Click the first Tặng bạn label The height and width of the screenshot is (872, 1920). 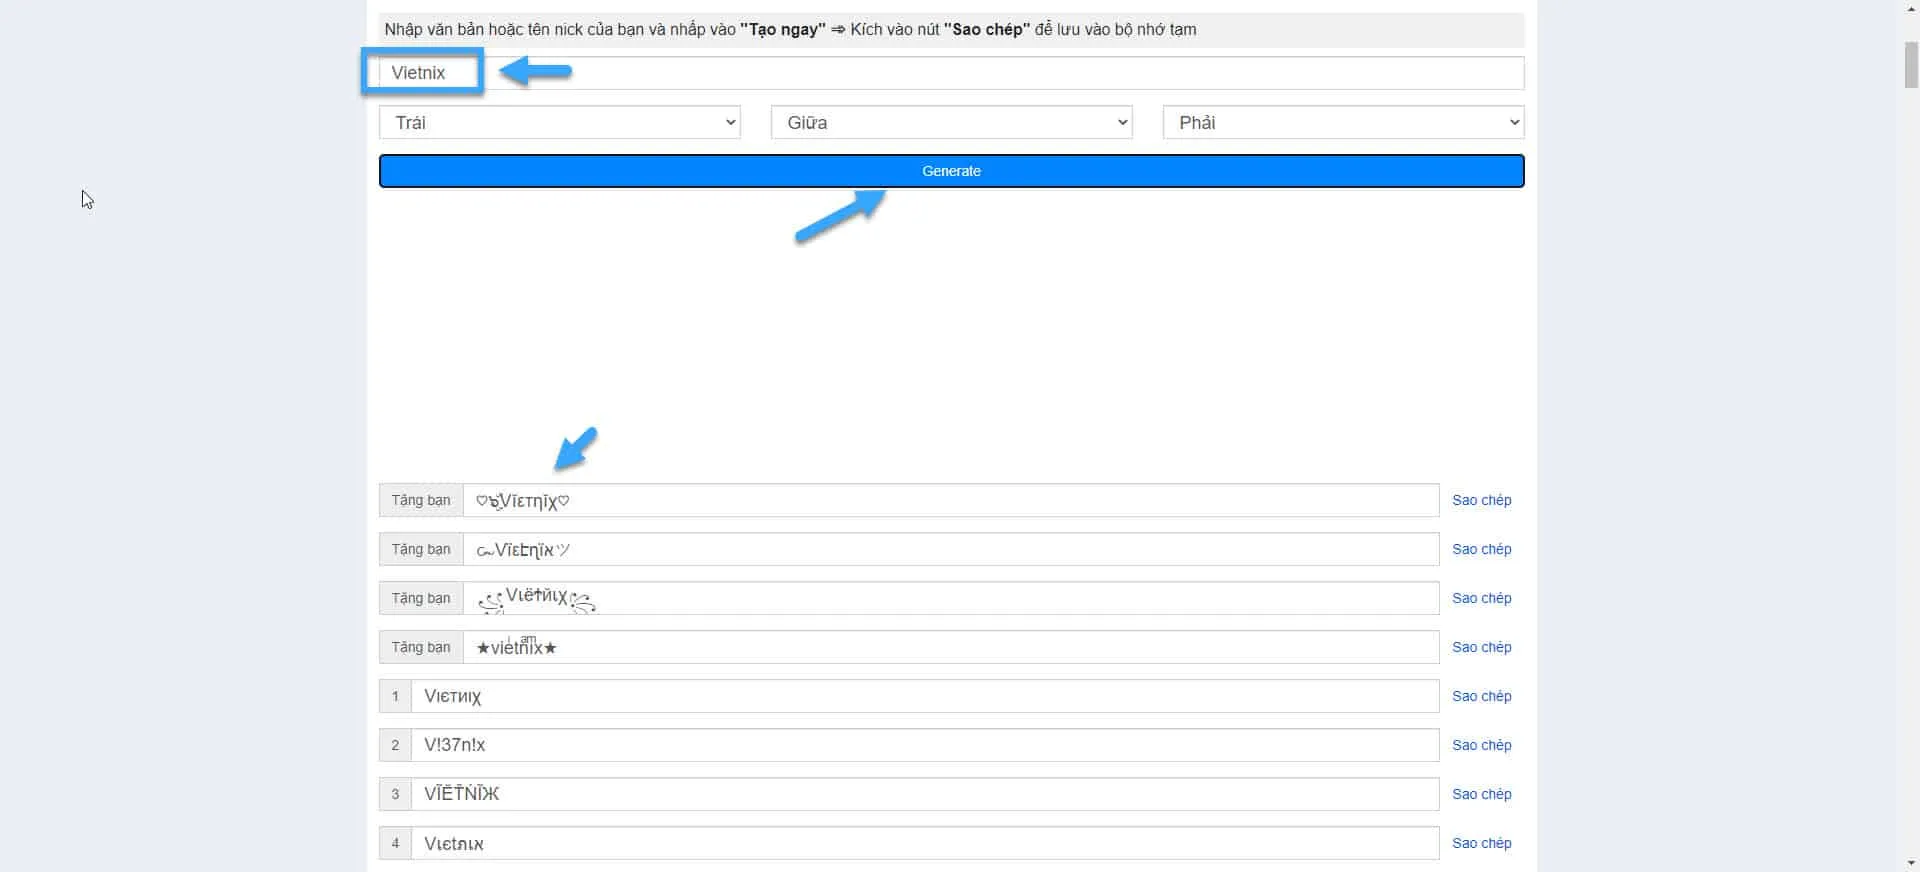421,500
